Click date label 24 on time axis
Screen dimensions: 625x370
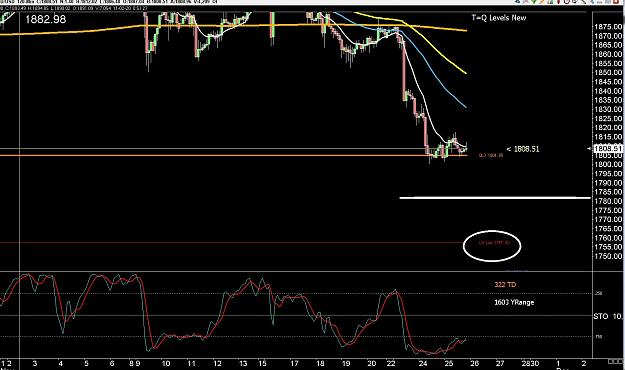(x=423, y=363)
